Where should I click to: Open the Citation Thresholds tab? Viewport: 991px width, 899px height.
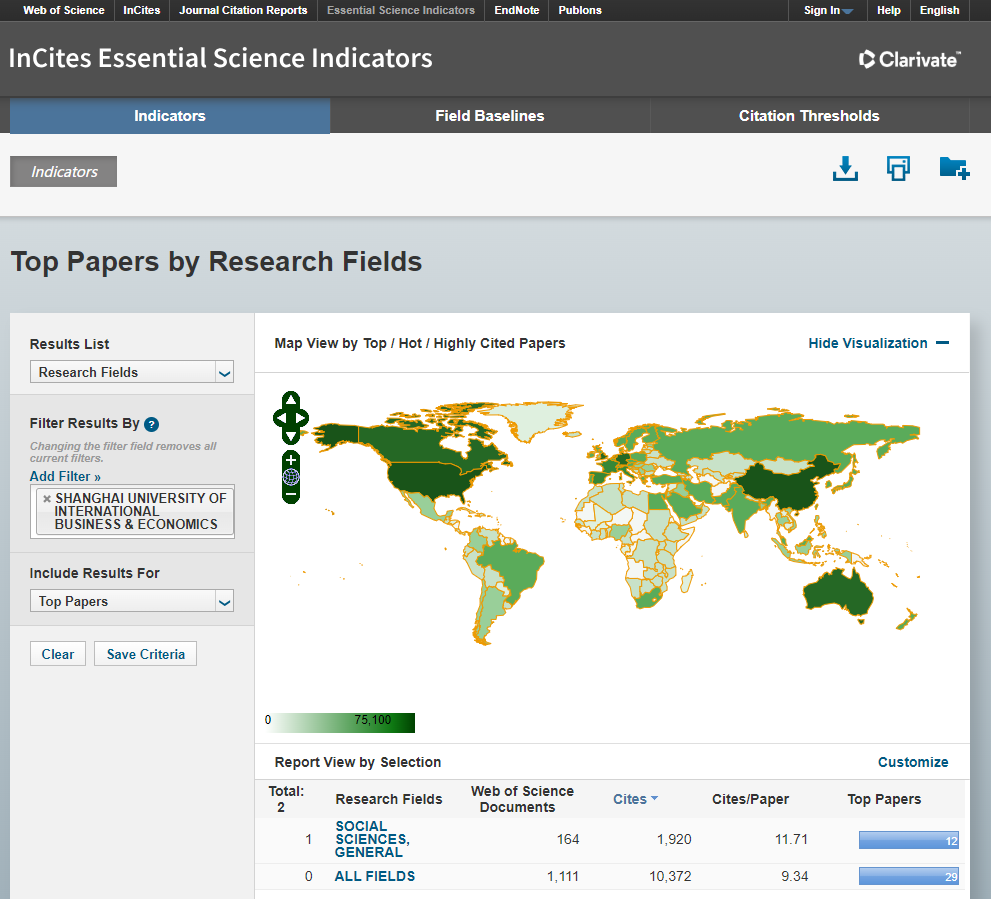808,116
